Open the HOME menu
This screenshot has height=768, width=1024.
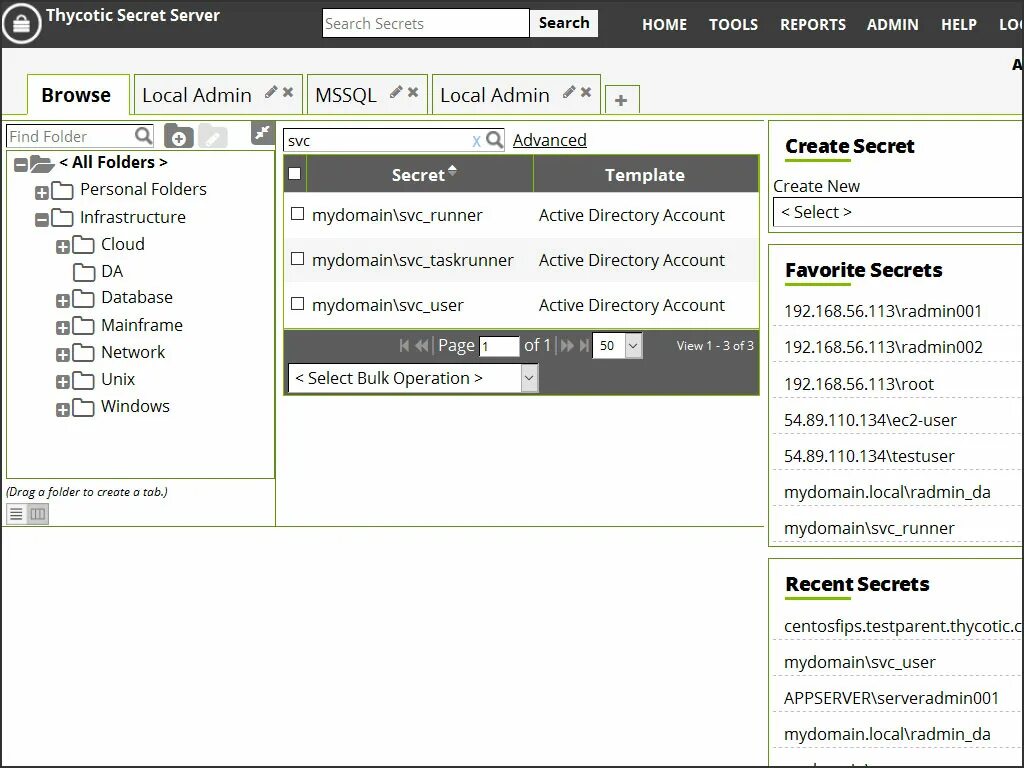[664, 25]
